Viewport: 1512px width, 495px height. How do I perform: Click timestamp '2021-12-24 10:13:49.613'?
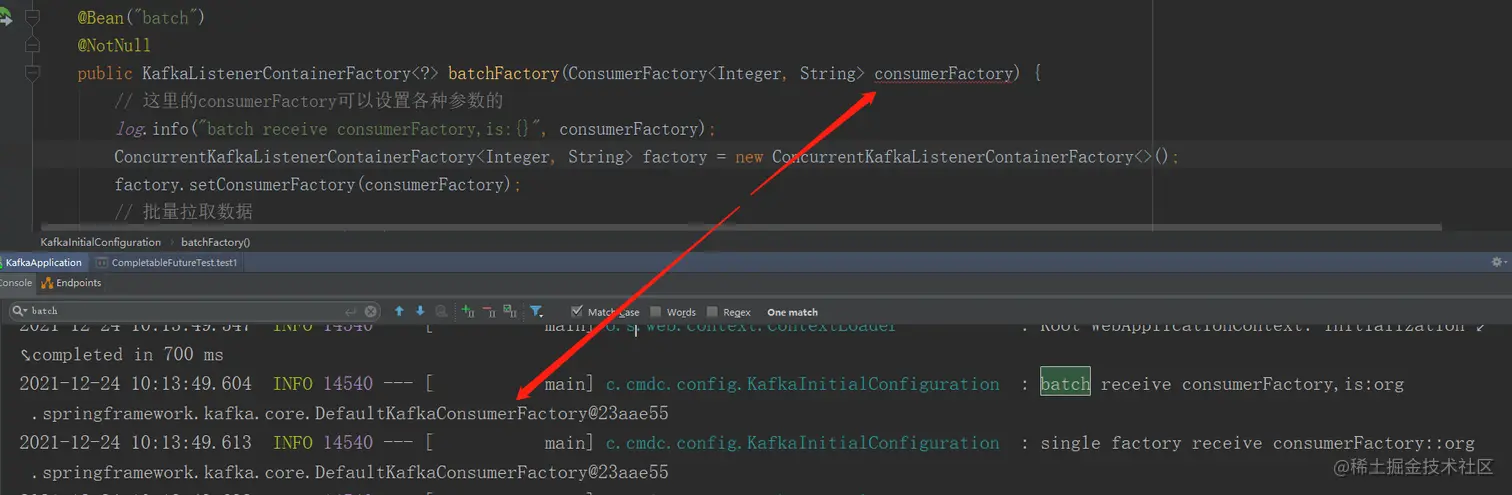(x=135, y=443)
